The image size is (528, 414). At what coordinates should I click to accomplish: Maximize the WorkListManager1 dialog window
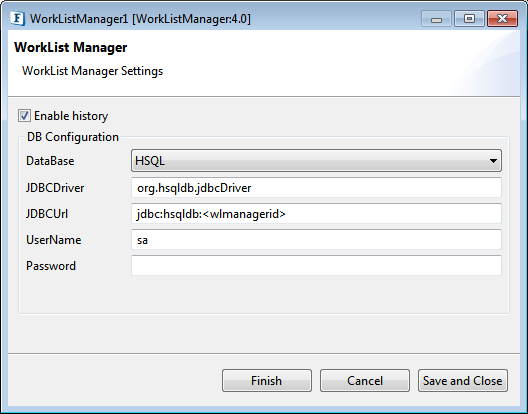coord(469,19)
